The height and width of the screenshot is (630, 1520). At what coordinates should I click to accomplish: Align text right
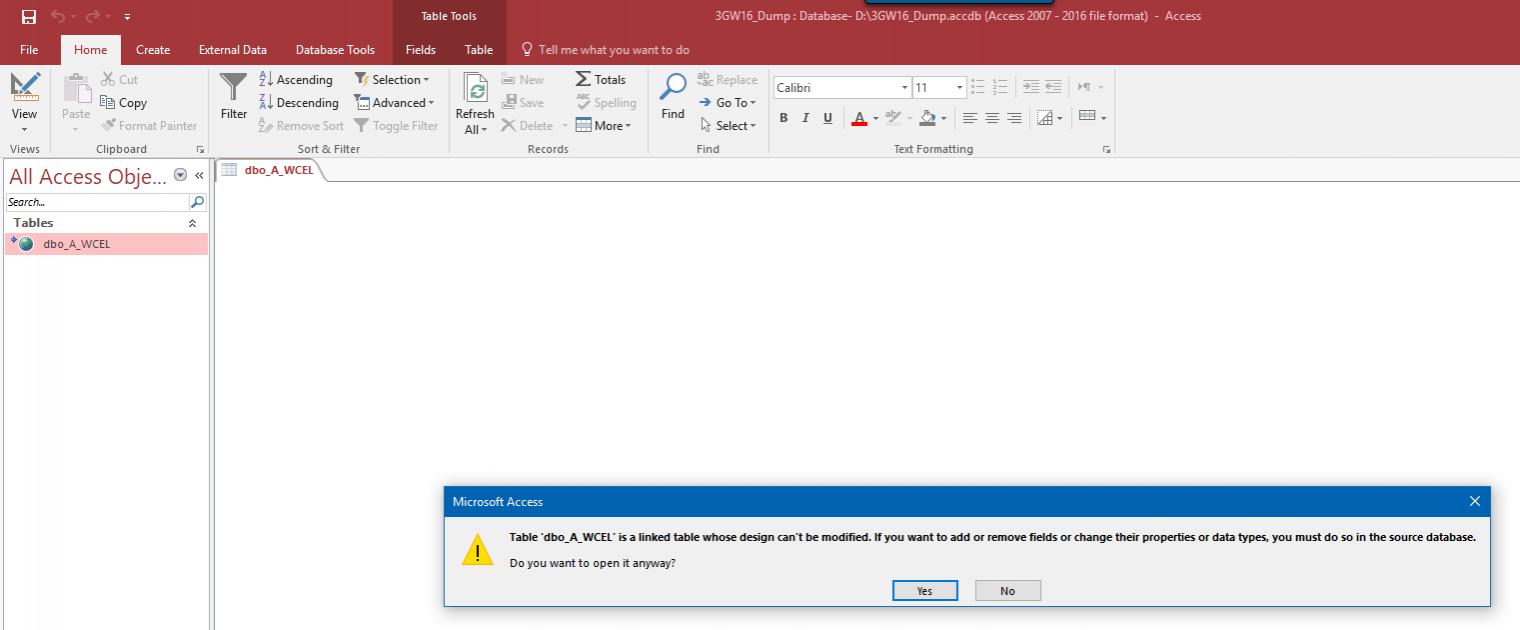pyautogui.click(x=1014, y=118)
